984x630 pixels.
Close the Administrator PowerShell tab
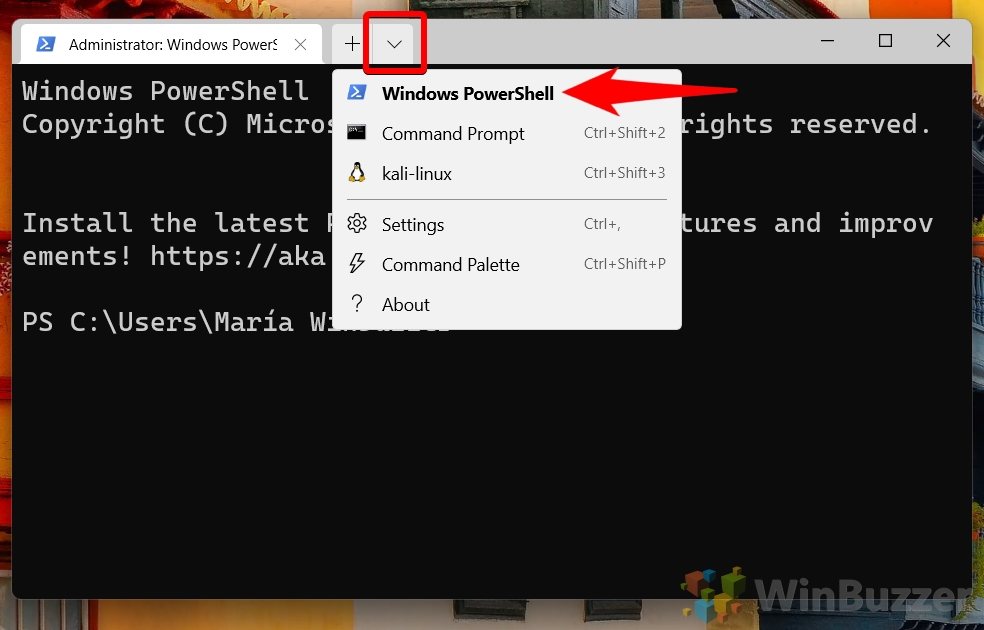coord(301,45)
